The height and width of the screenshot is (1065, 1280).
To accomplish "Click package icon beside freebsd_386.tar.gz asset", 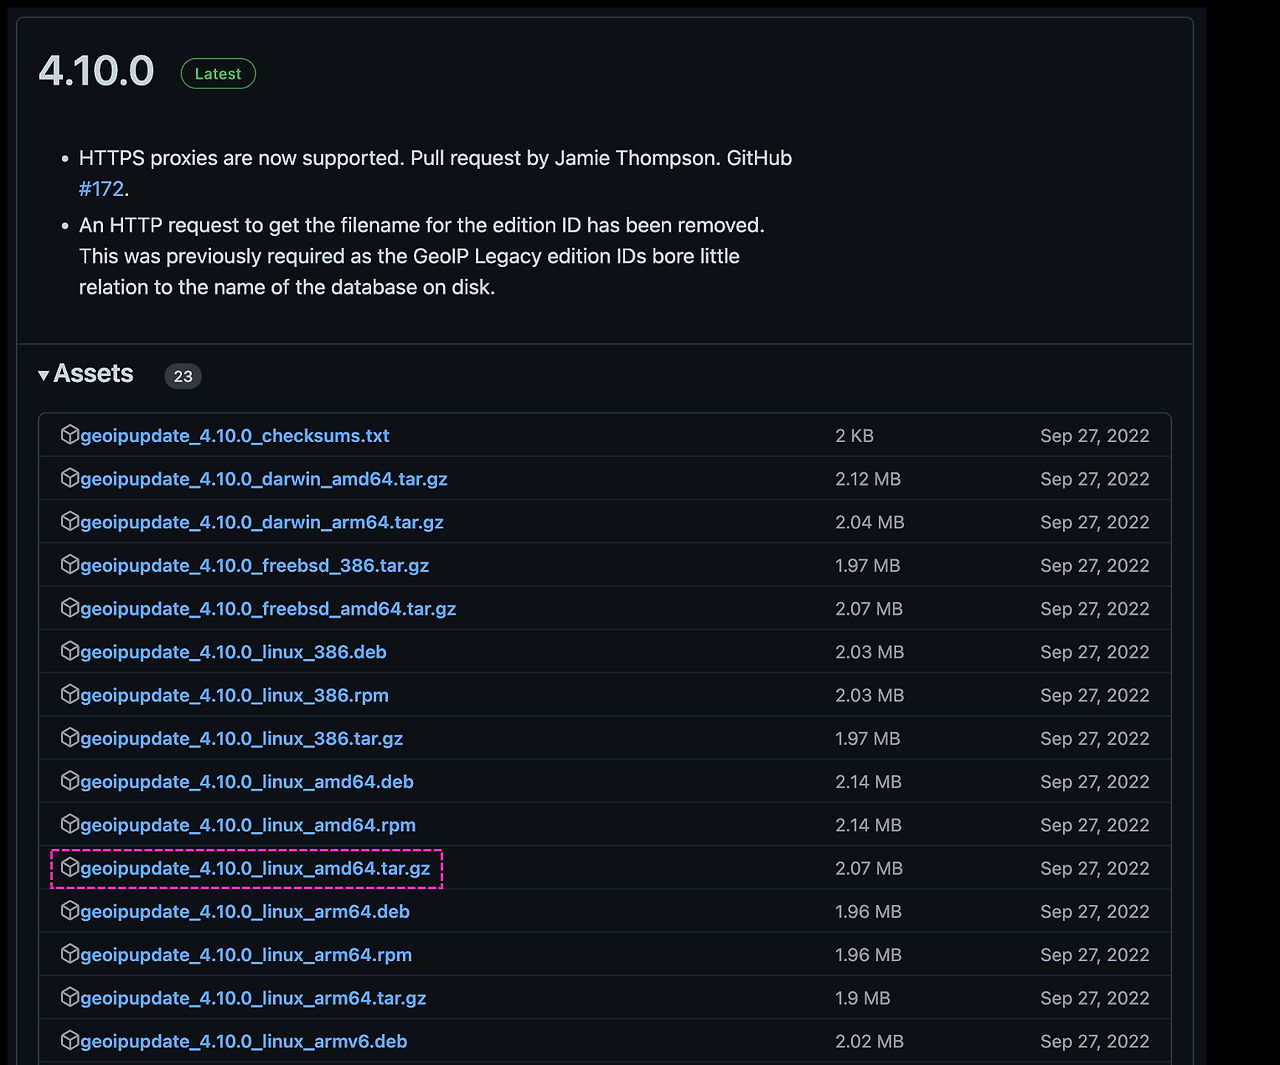I will [x=70, y=564].
